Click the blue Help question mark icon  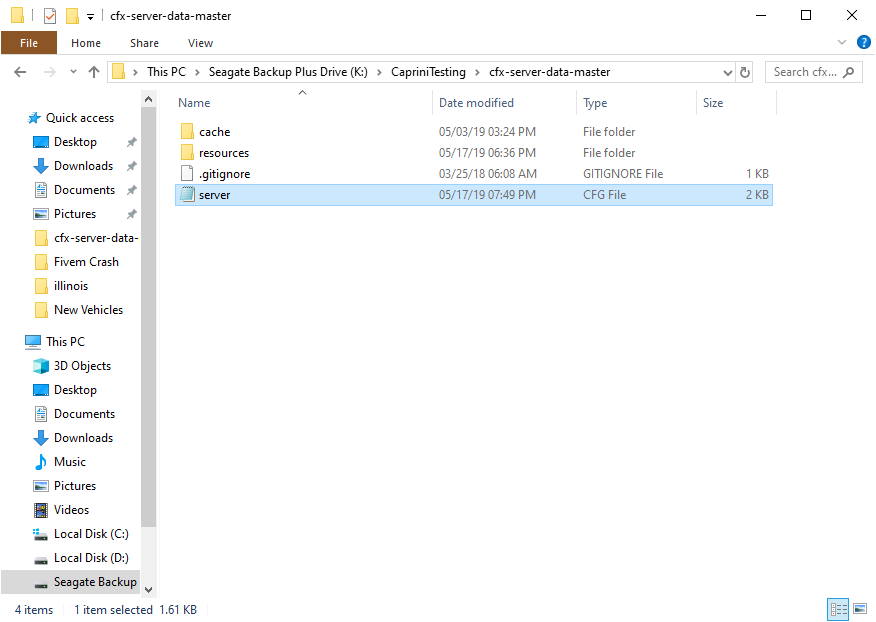(863, 42)
